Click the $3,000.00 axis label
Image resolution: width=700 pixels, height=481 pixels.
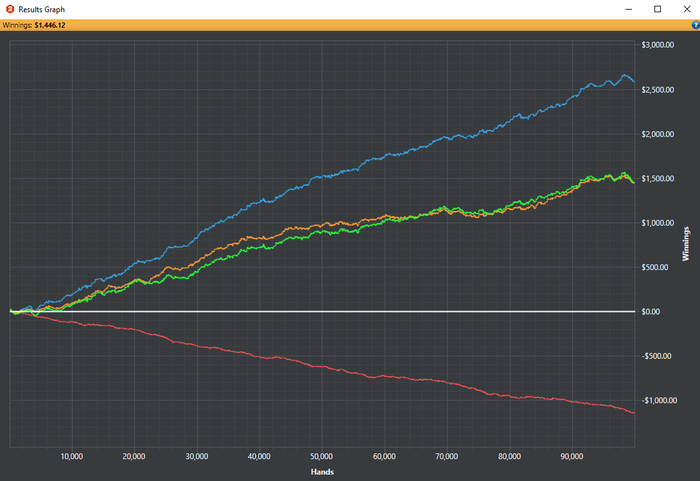[x=658, y=45]
